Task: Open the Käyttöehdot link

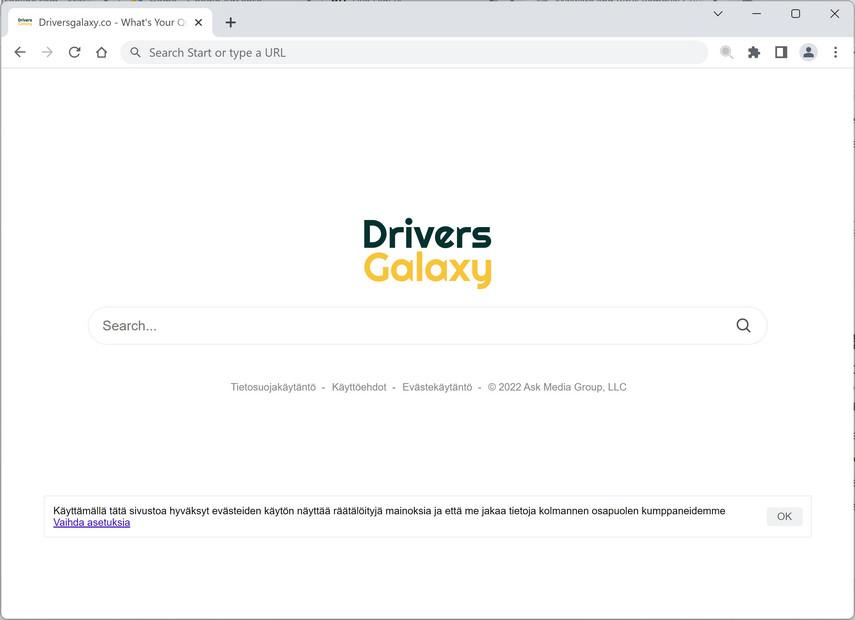Action: point(359,387)
